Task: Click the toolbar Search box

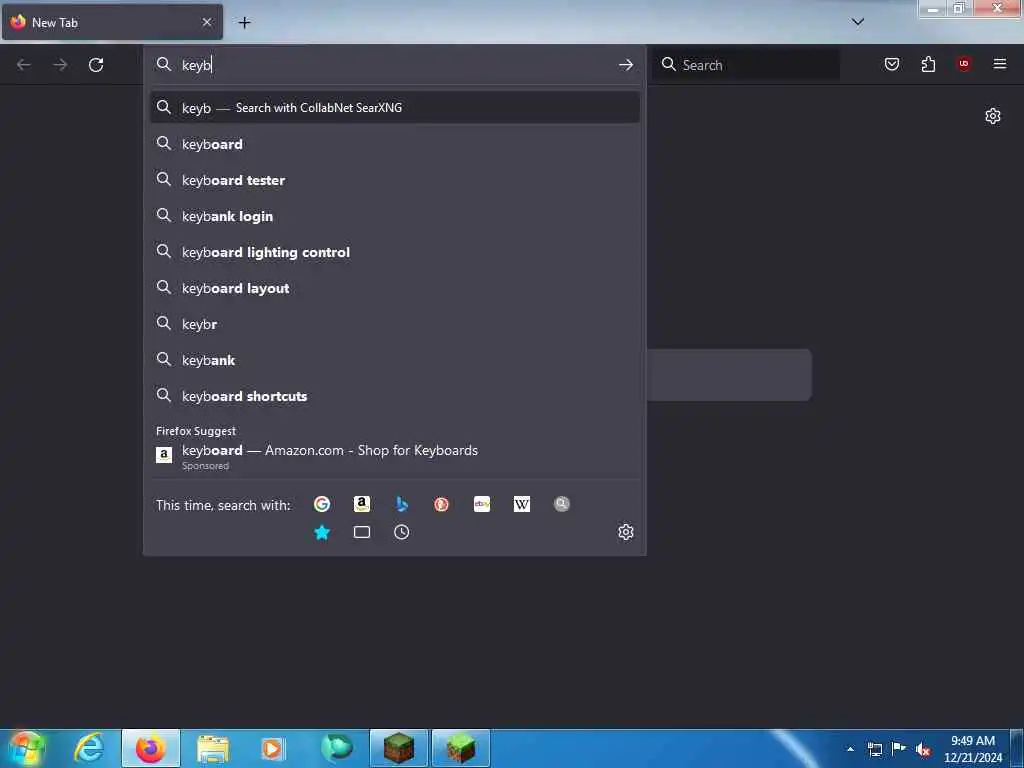Action: tap(746, 65)
